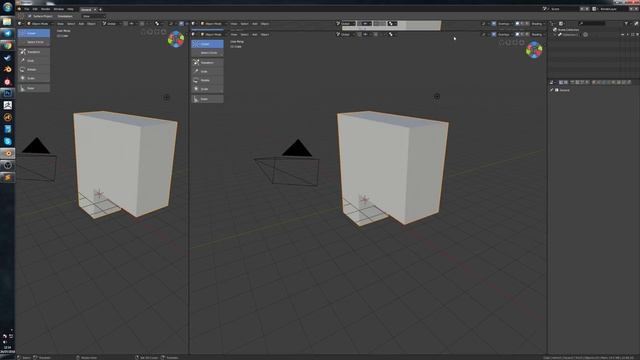Select Scene Collection in the outliner

569,30
